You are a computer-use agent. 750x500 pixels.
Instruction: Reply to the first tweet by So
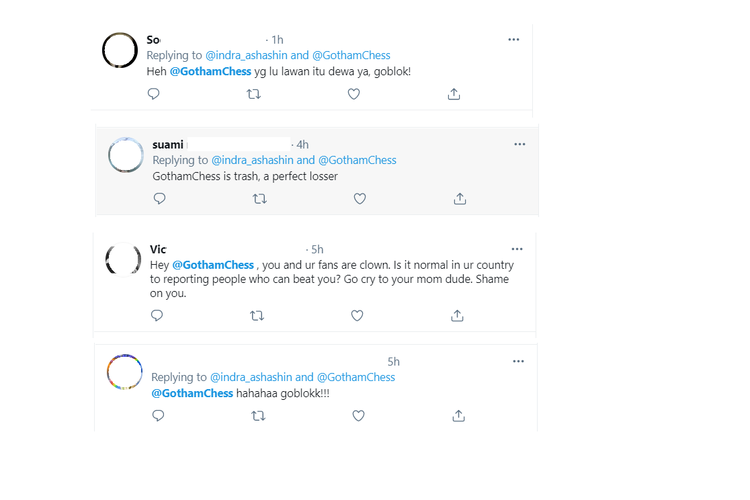click(x=153, y=94)
